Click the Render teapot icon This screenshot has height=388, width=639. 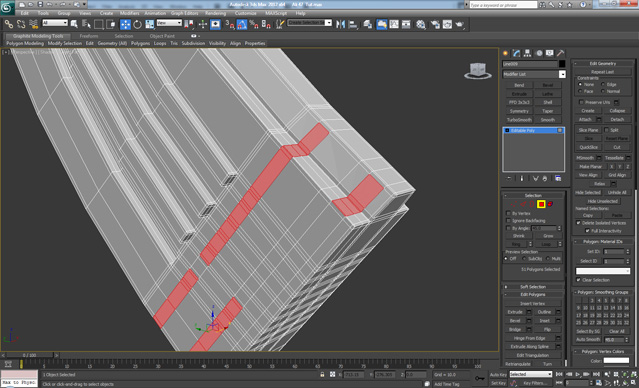click(x=460, y=24)
